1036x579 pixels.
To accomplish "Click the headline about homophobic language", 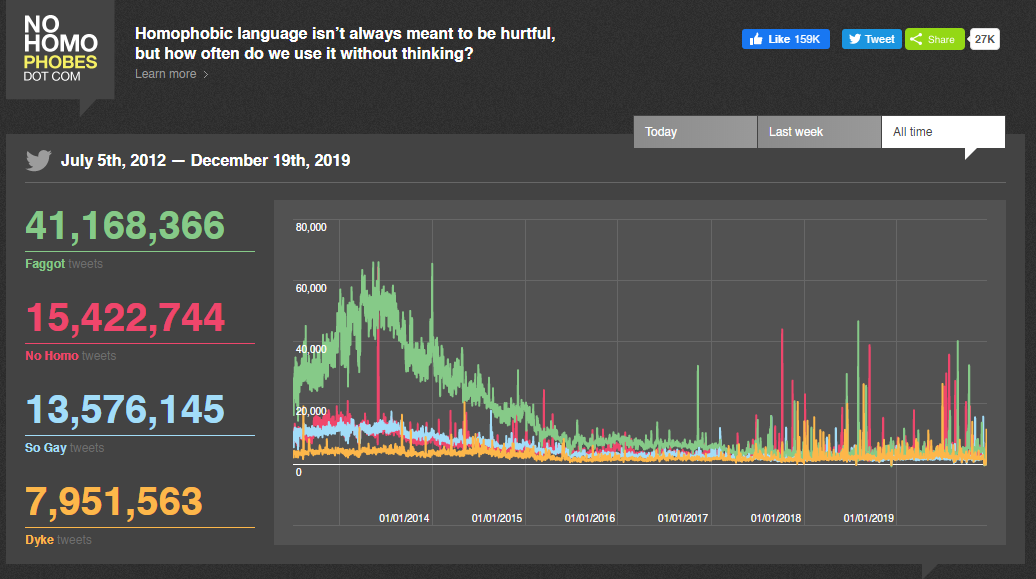I will [345, 43].
